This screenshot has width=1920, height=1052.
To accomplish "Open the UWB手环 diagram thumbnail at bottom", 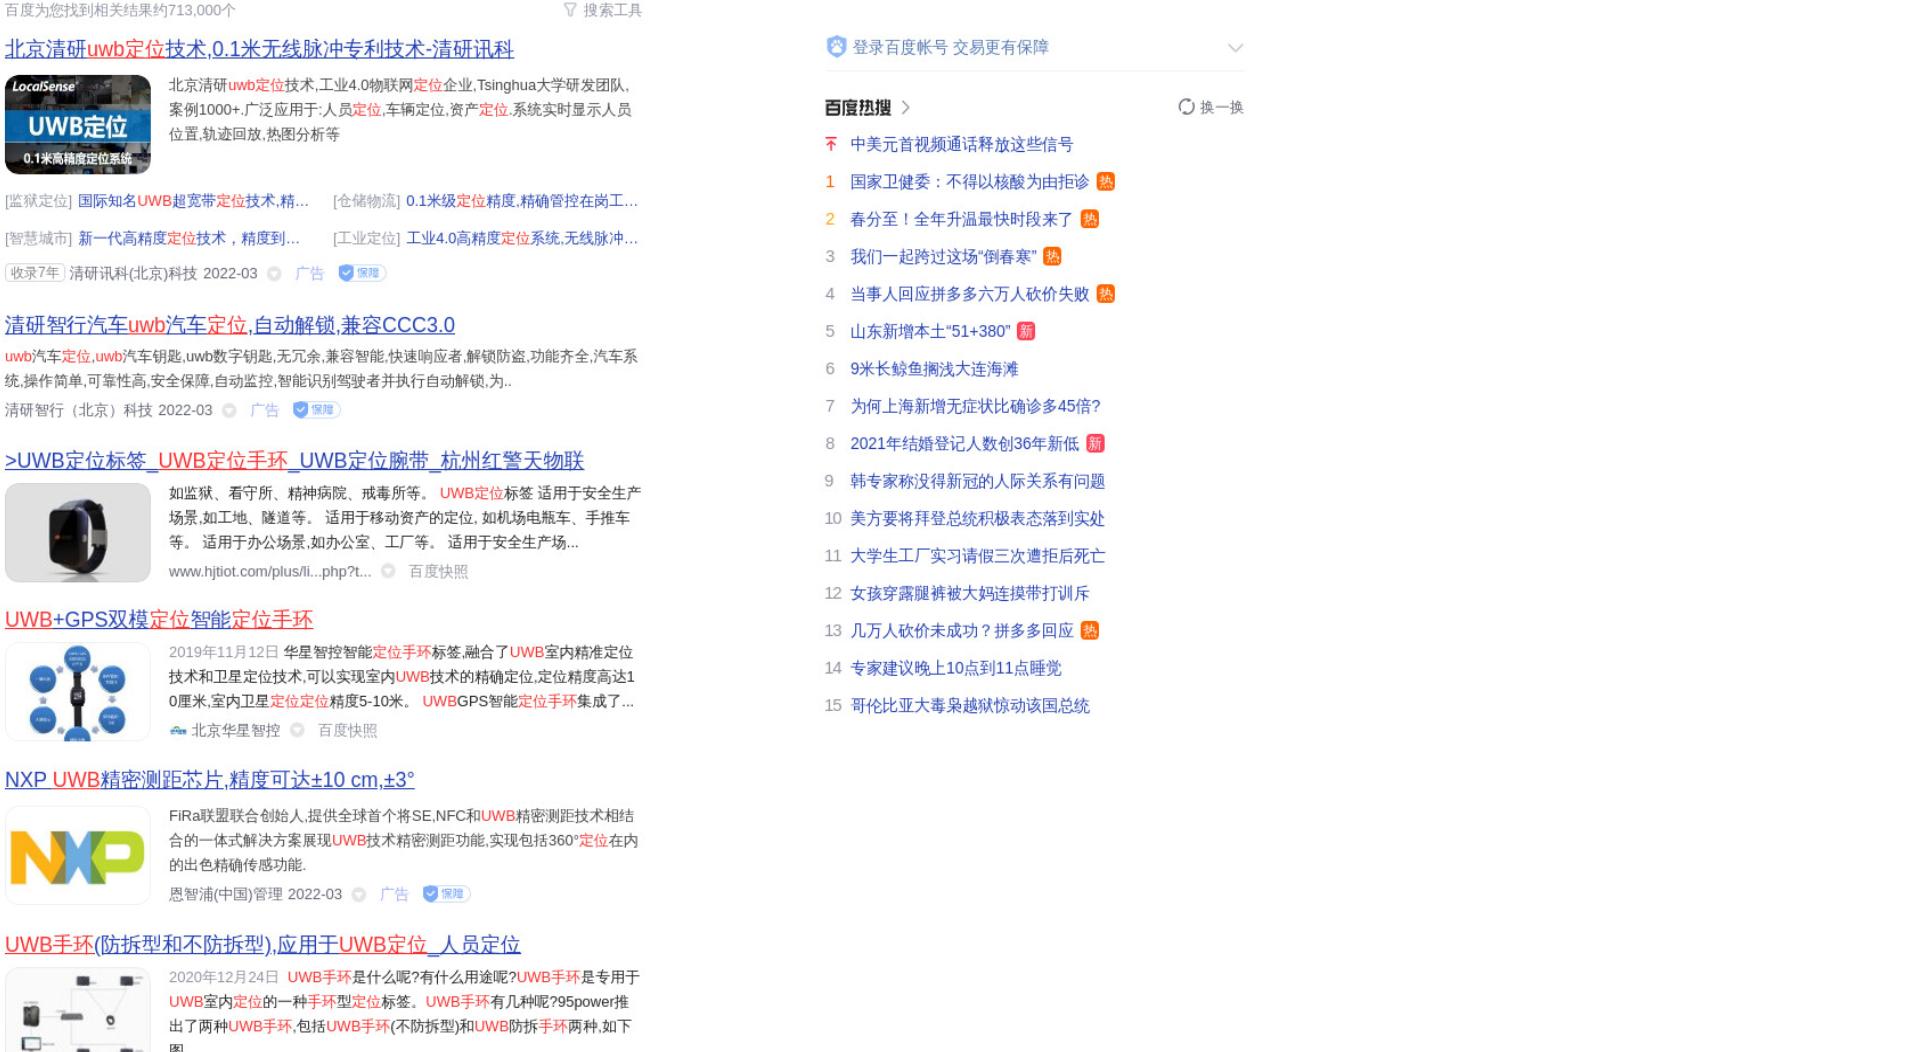I will [78, 1010].
